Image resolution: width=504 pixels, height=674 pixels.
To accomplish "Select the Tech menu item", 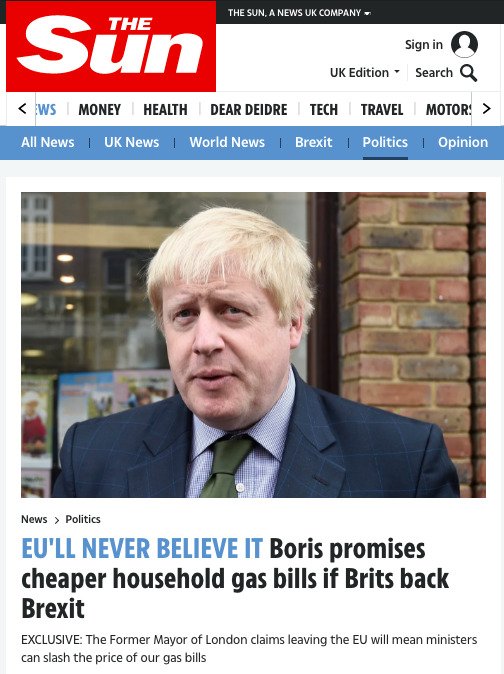I will point(324,110).
